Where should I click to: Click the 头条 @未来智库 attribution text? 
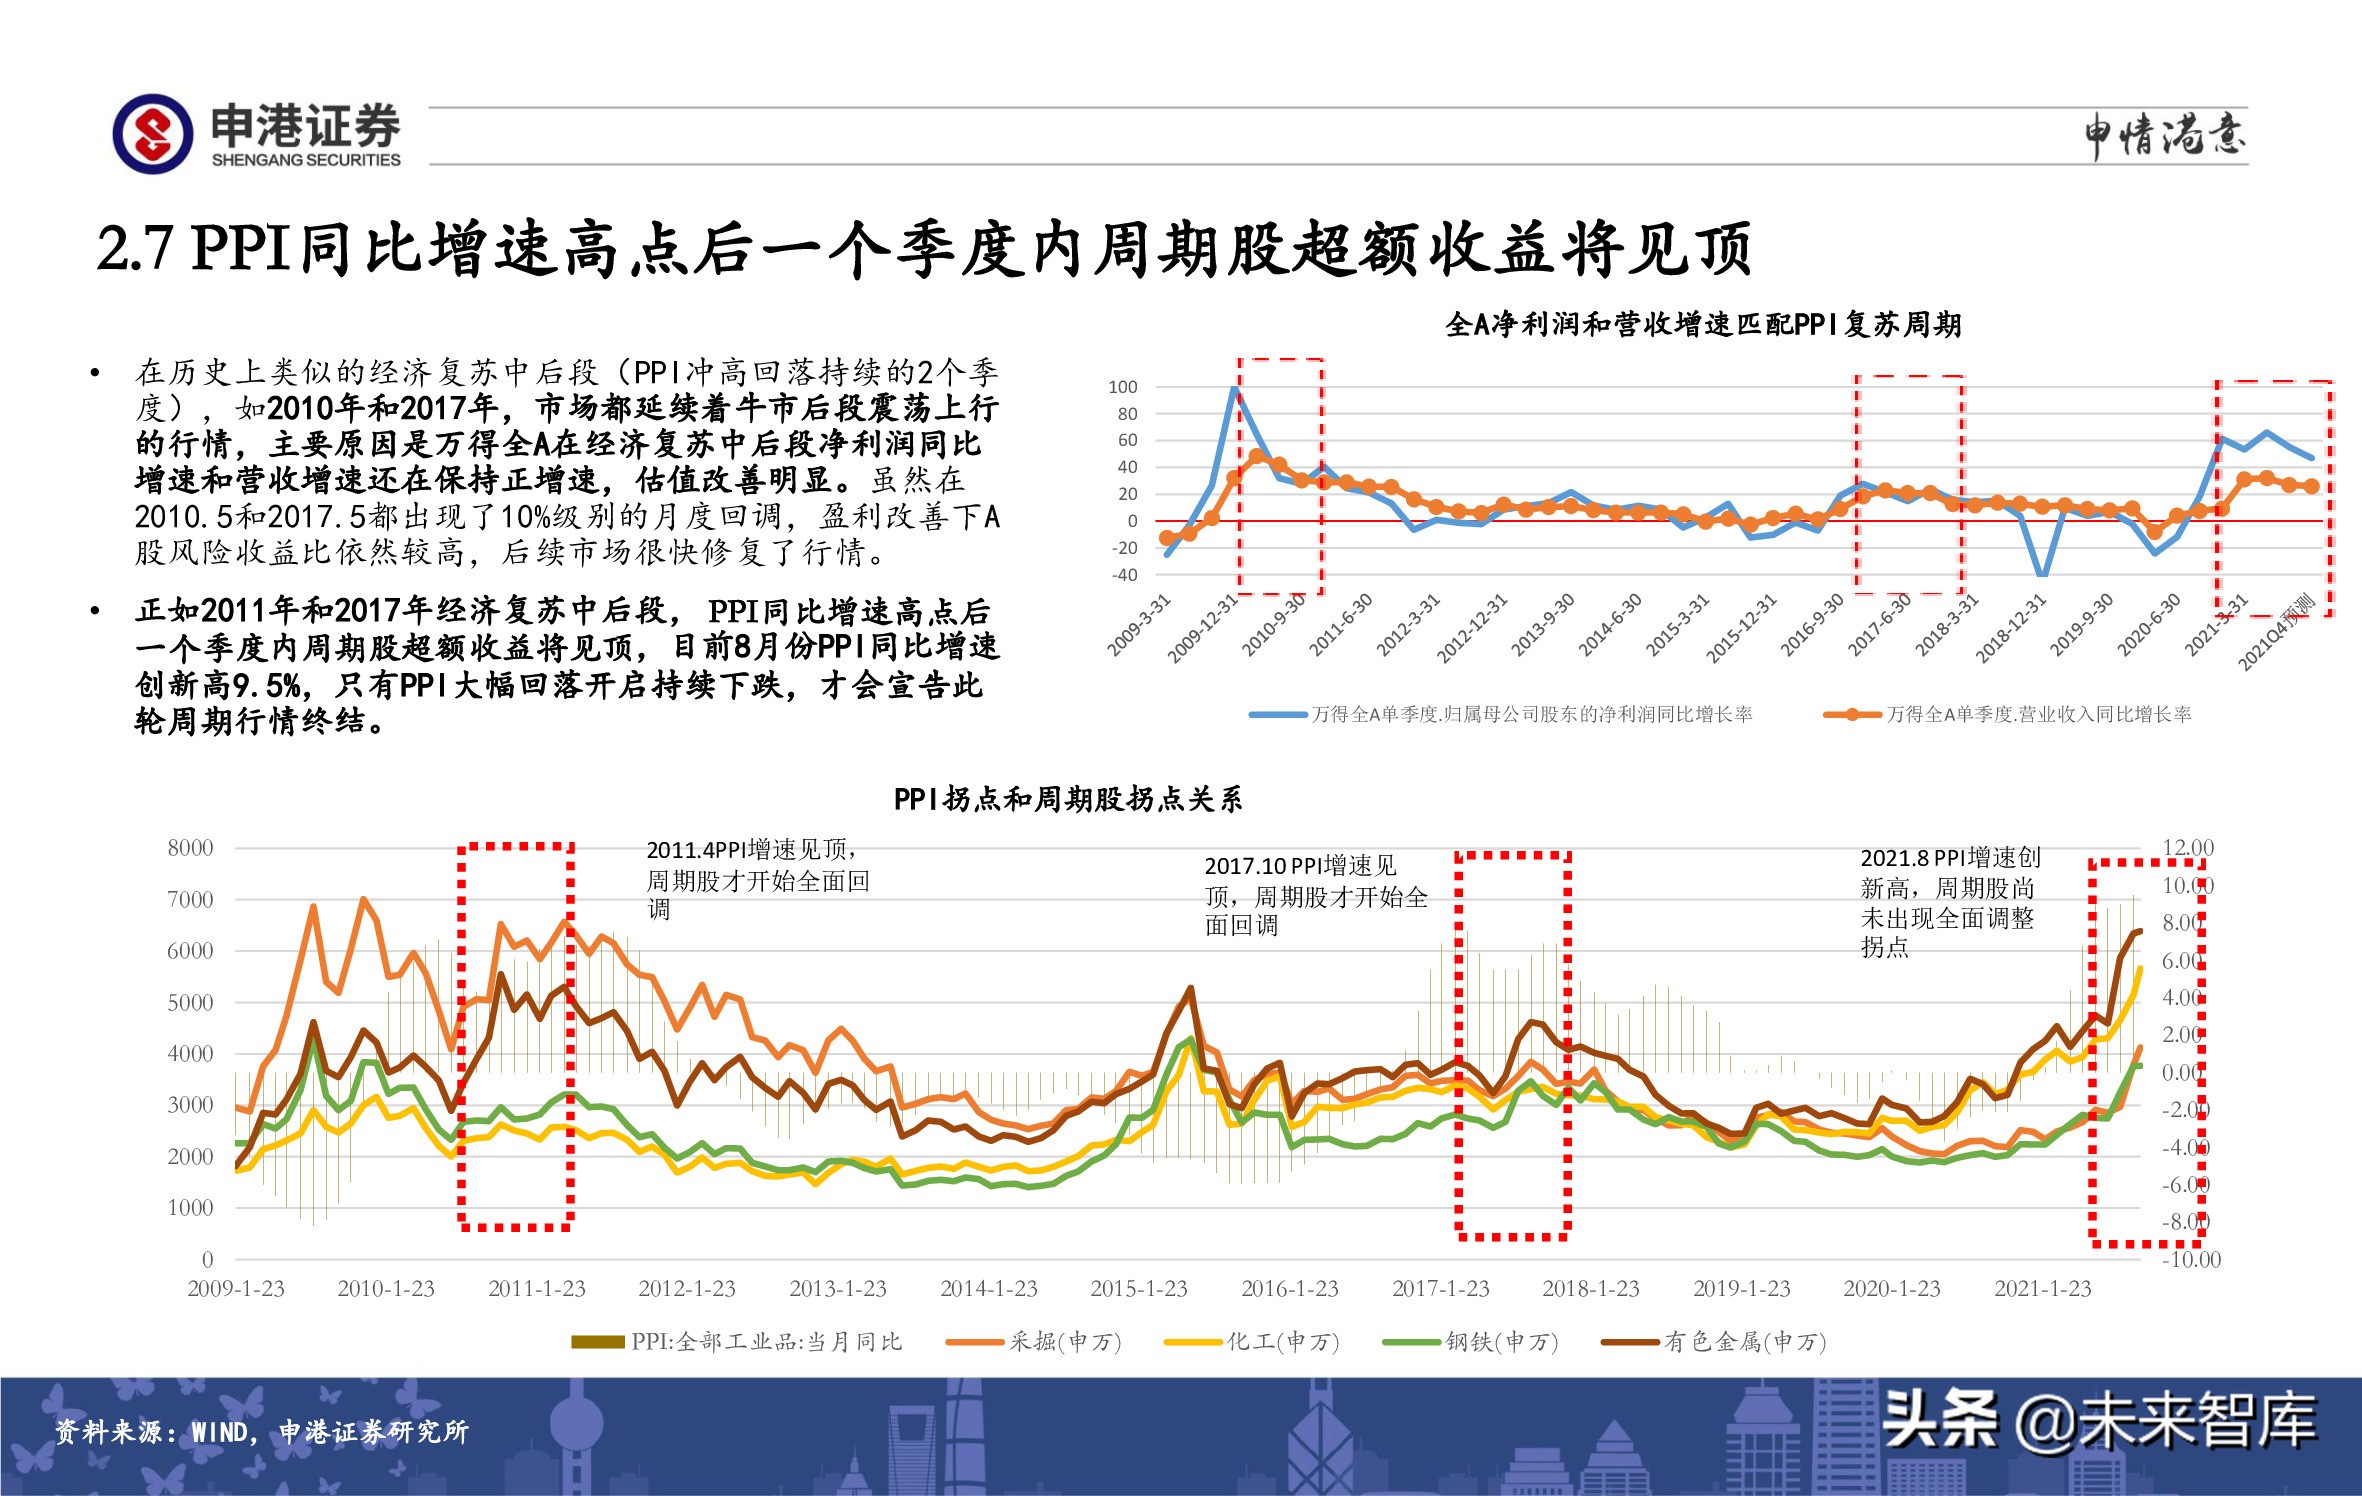coord(2100,1420)
